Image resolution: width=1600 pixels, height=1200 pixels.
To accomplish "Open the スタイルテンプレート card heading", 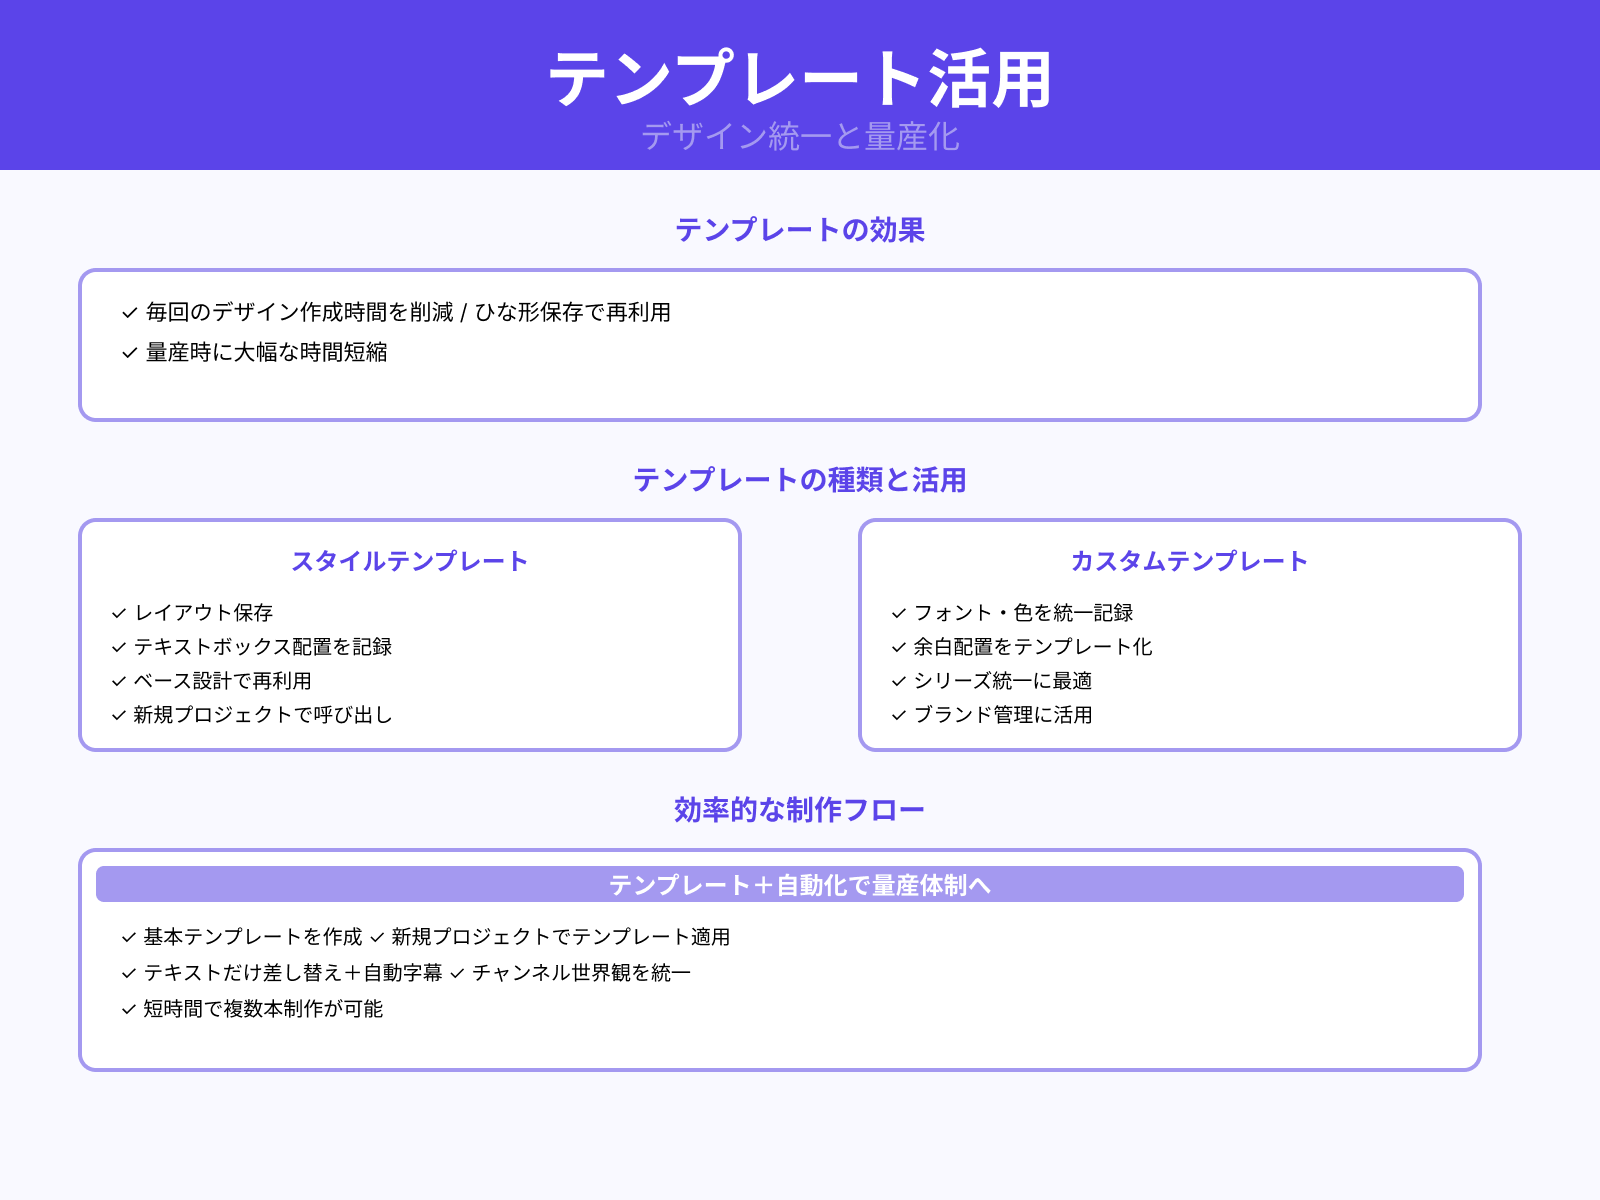I will coord(410,561).
